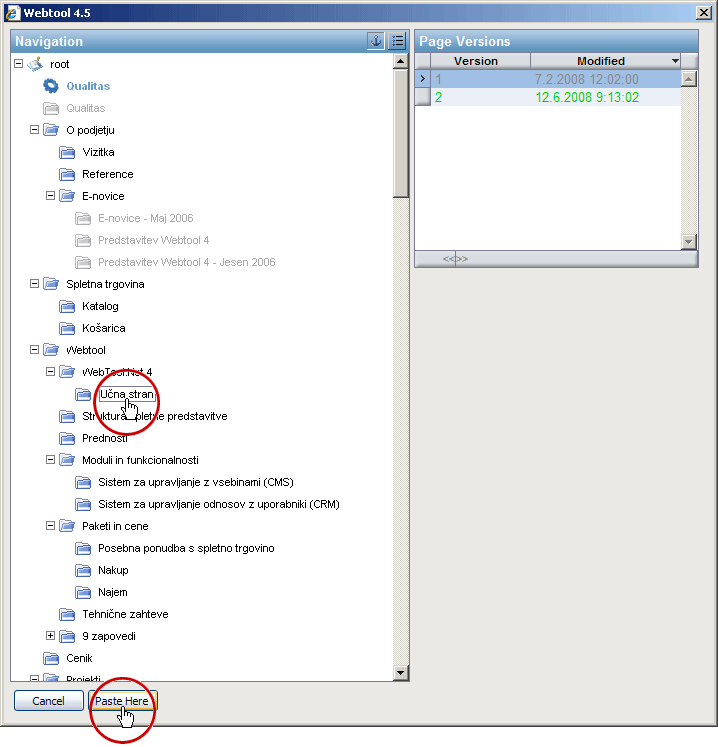Screen dimensions: 718x747
Task: Click the folder icon next to Vizitka
Action: 67,152
